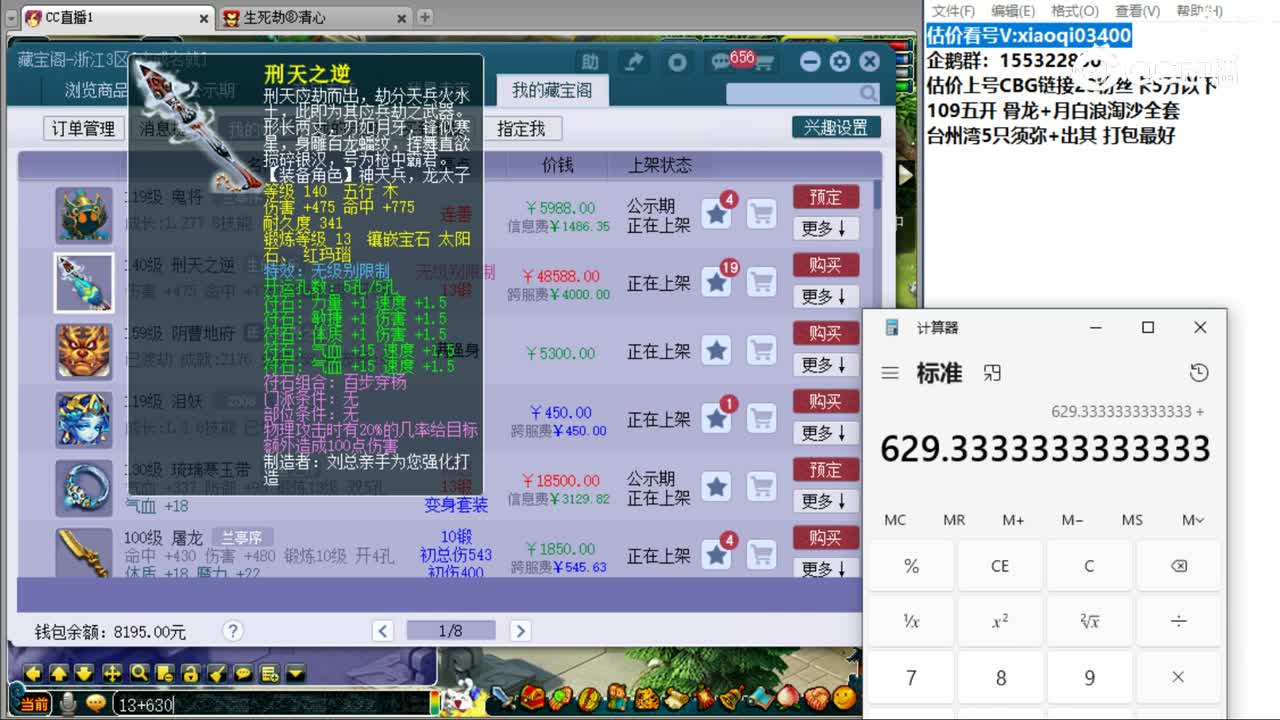Click the search magnifier in shop search box
This screenshot has height=720, width=1280.
[x=868, y=93]
